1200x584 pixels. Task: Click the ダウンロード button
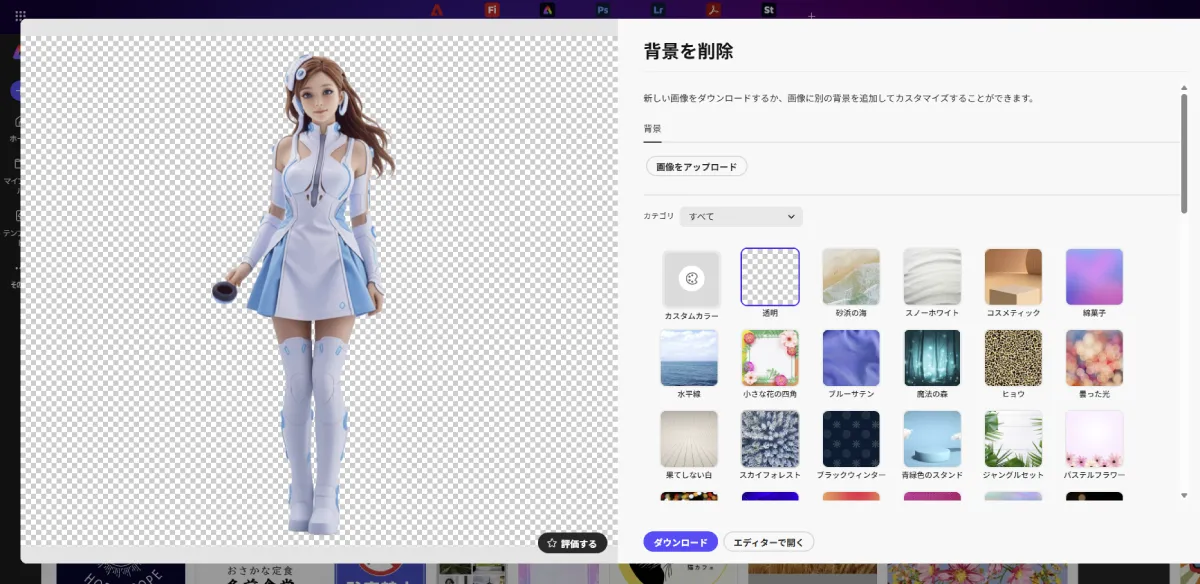[x=680, y=542]
